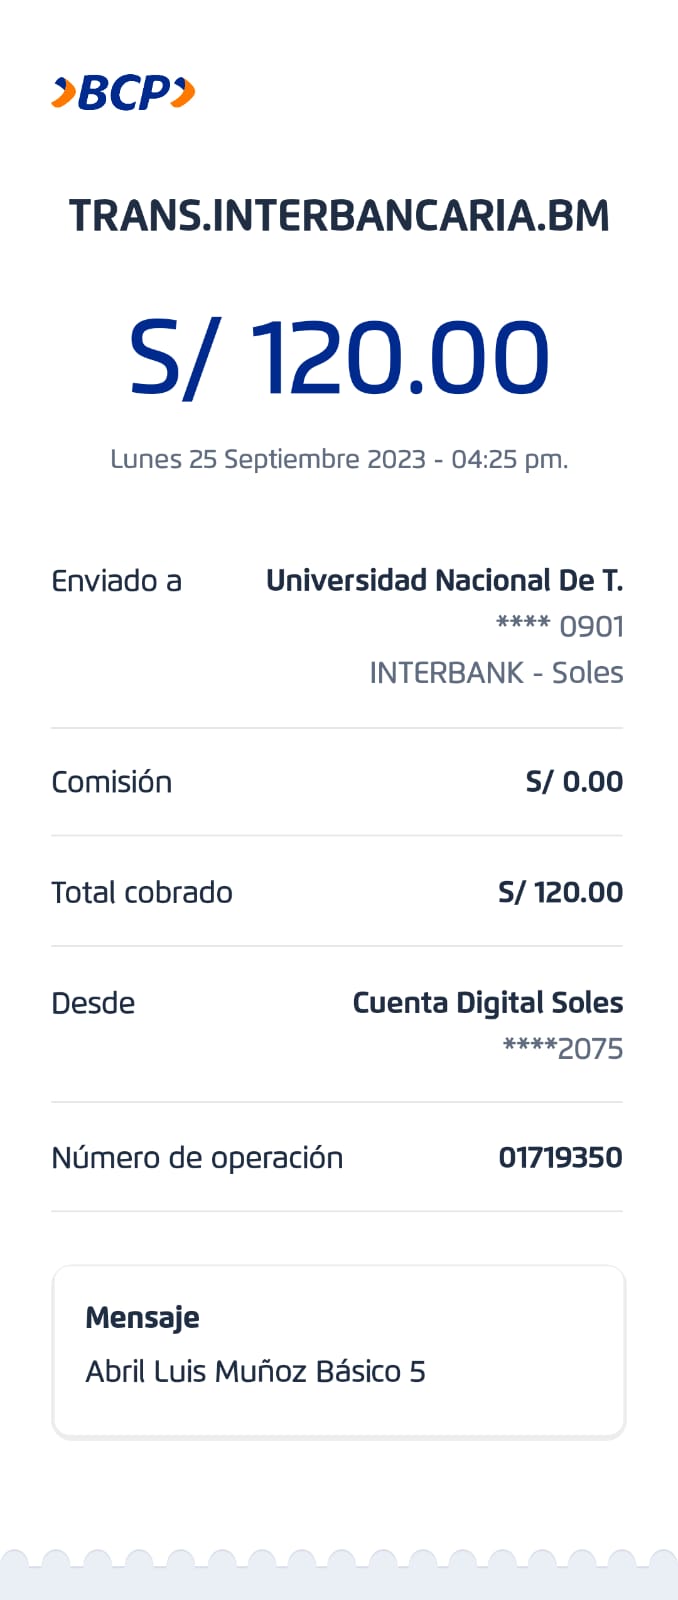Select recipient Universidad Nacional De T.
Viewport: 678px width, 1600px height.
tap(444, 581)
